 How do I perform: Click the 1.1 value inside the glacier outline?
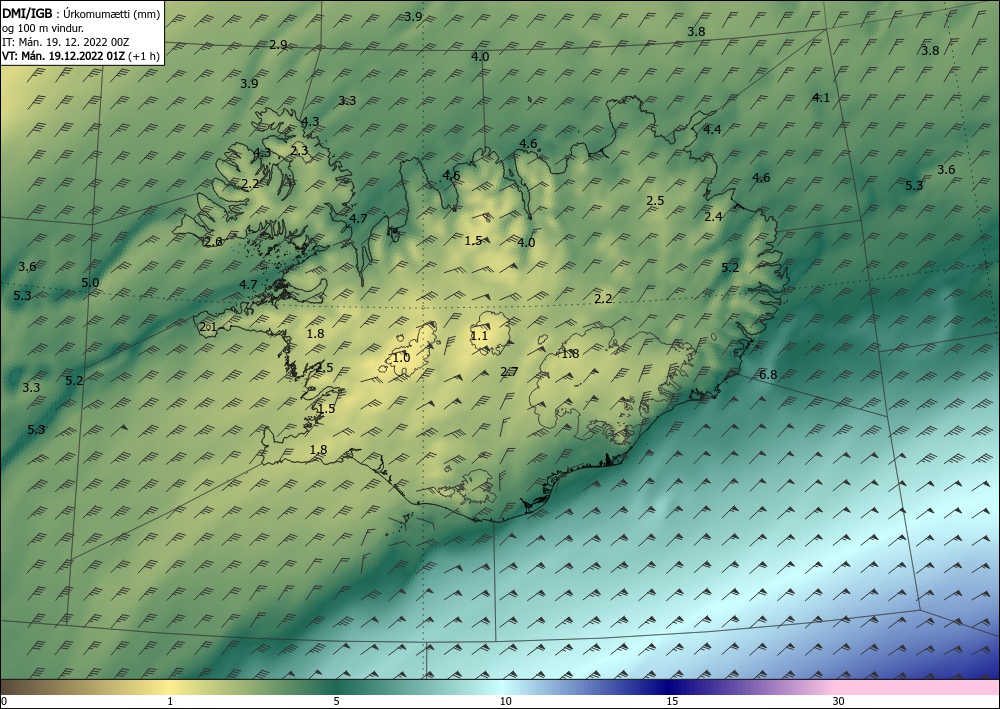[479, 335]
